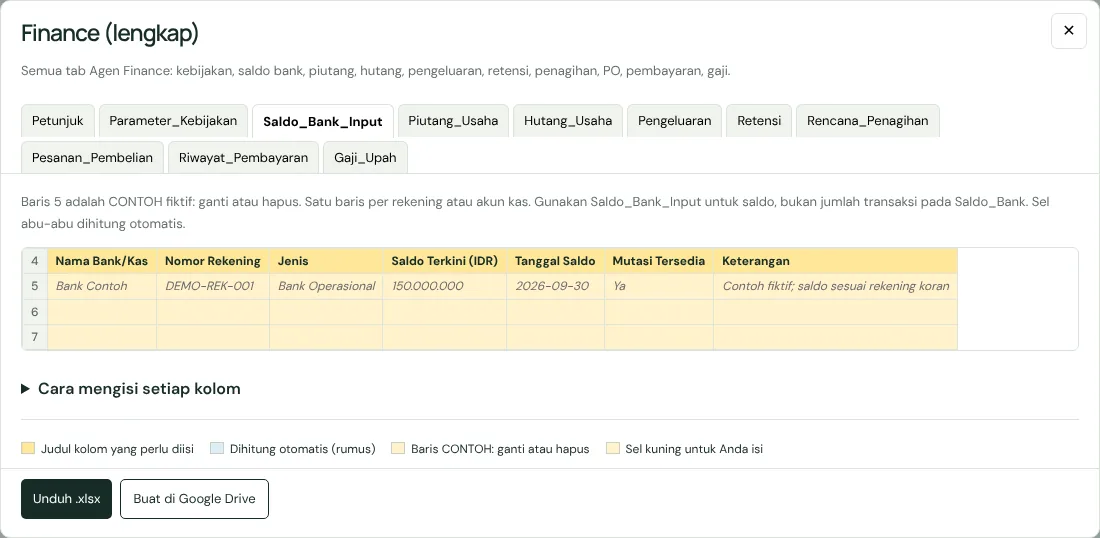Switch to the Parameter_Kebijakan tab
The width and height of the screenshot is (1100, 538).
click(x=173, y=121)
